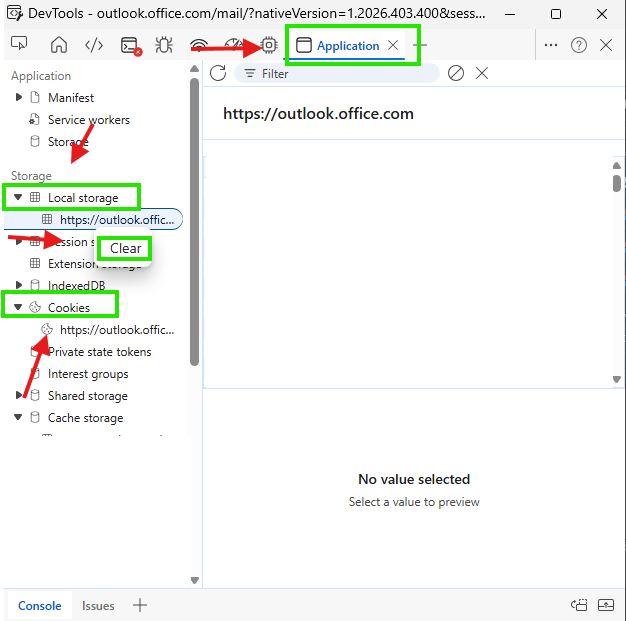Collapse the Cookies tree arrow
This screenshot has width=626, height=621.
18,307
